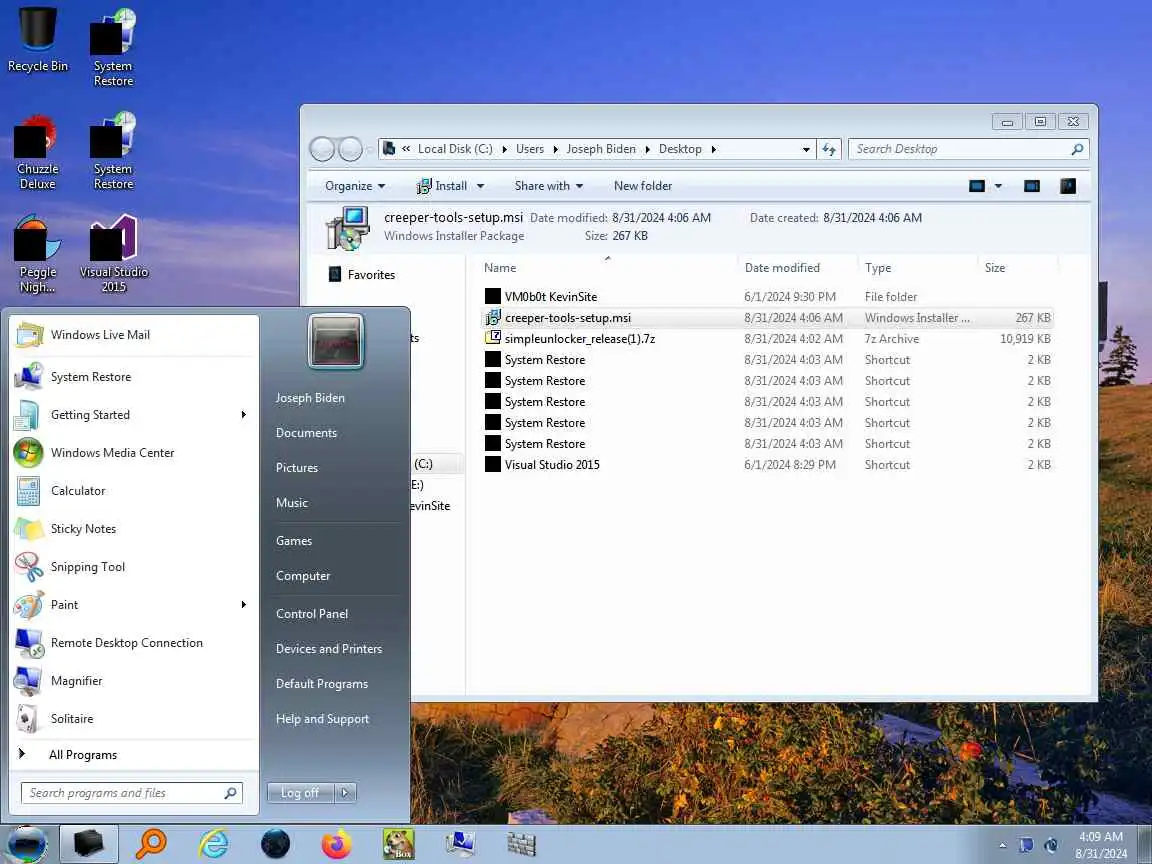Click the Explorer back navigation button
This screenshot has width=1152, height=864.
[323, 149]
